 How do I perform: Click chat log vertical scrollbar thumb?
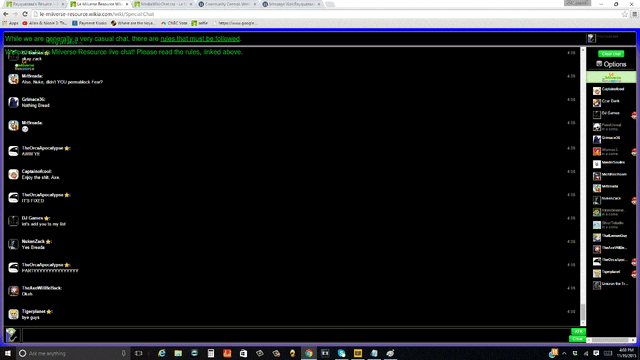click(583, 313)
